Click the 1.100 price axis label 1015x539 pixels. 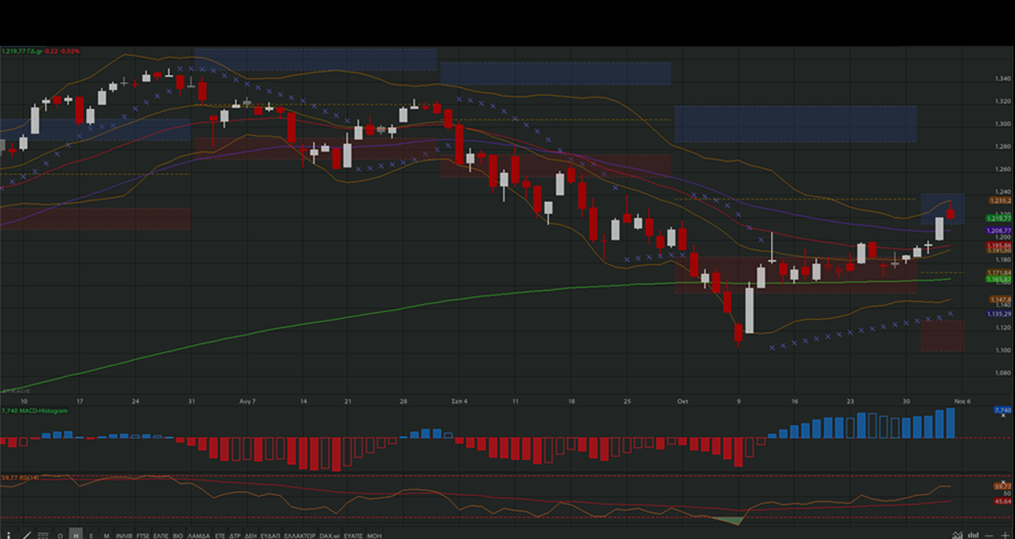[1003, 350]
